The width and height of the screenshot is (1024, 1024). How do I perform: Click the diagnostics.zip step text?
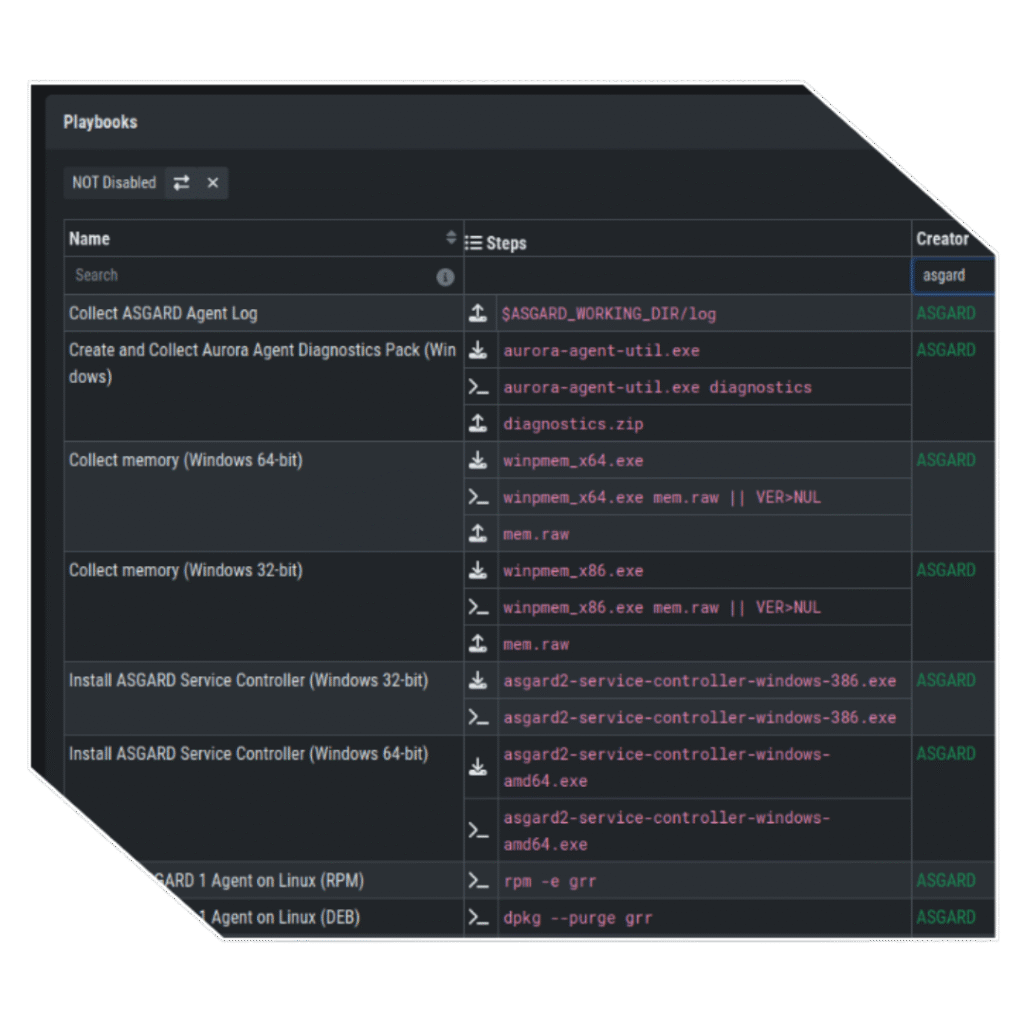click(x=573, y=424)
